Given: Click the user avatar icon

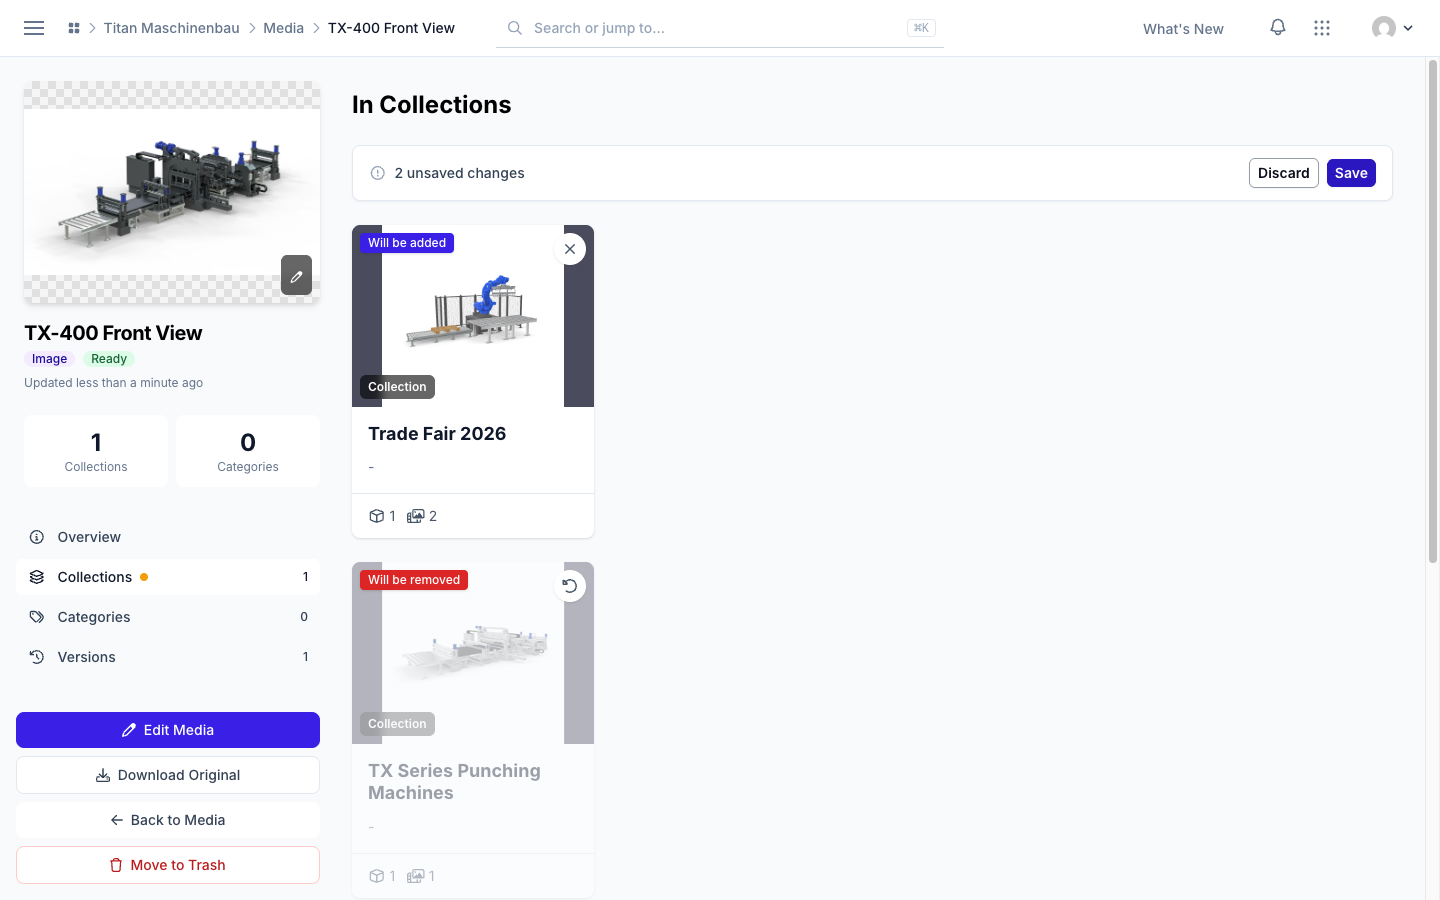Looking at the screenshot, I should pos(1384,28).
